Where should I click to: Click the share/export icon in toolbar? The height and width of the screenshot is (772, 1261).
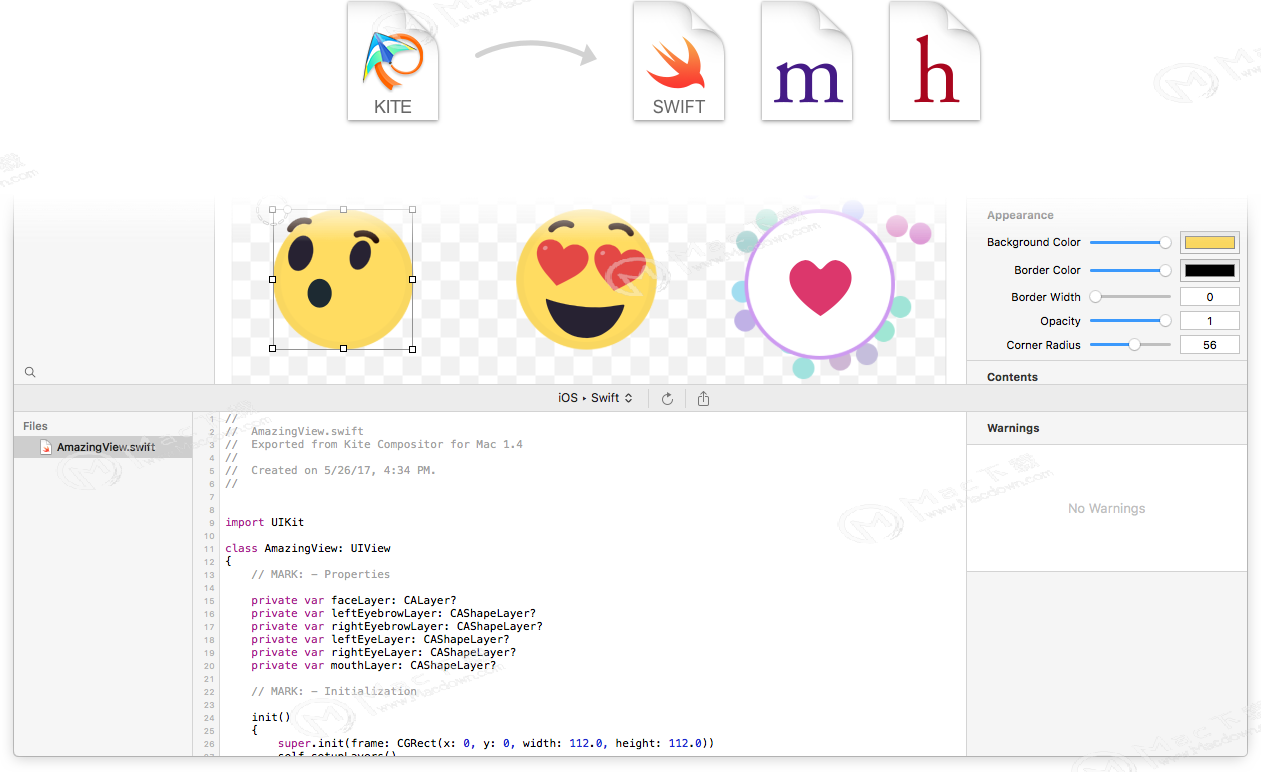703,398
